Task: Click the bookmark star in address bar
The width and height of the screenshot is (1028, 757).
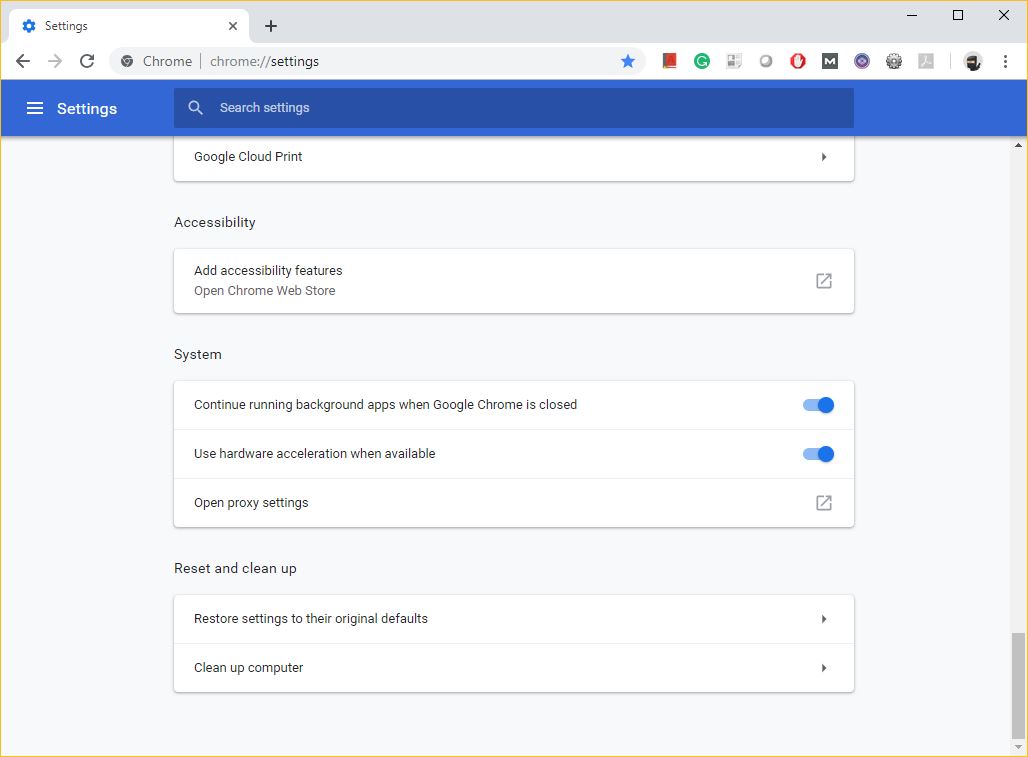Action: [x=627, y=61]
